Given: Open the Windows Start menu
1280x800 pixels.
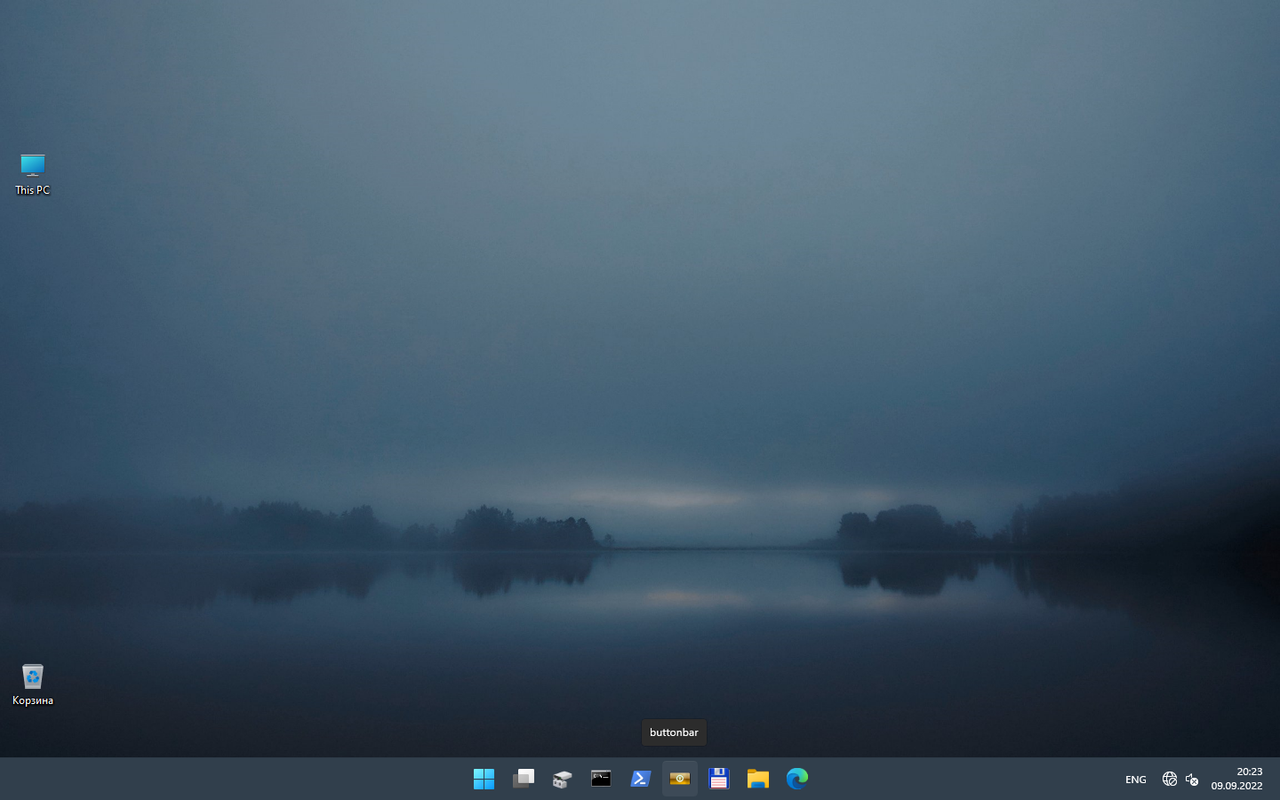Looking at the screenshot, I should point(484,779).
